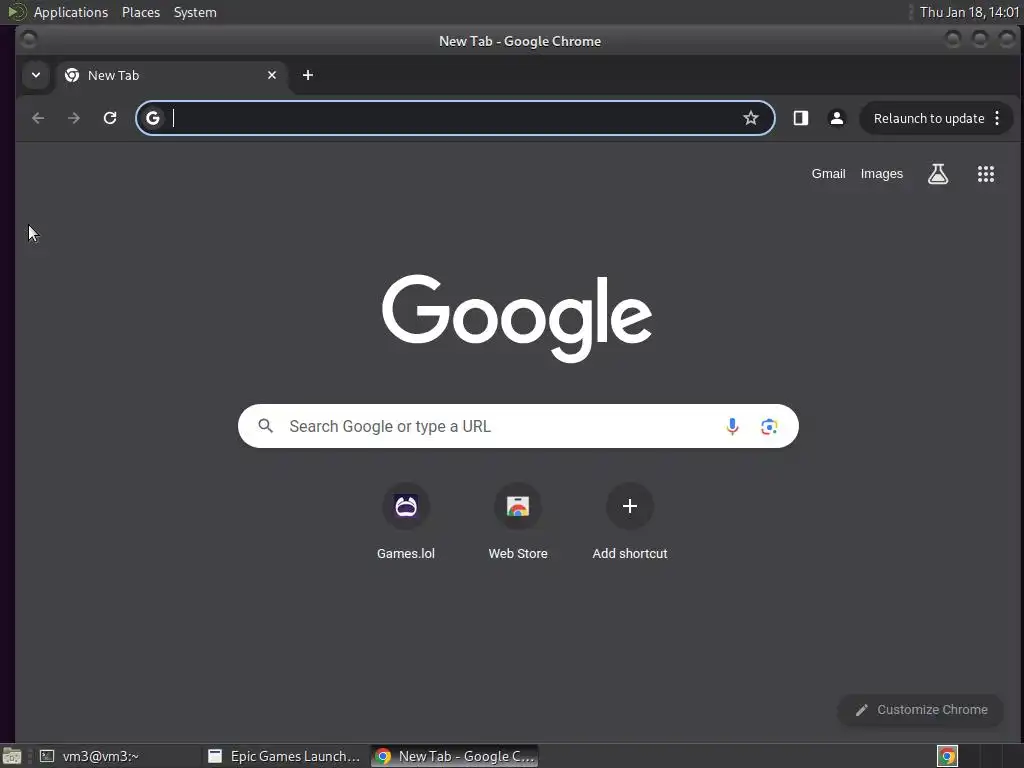This screenshot has height=768, width=1024.
Task: Click the window menu button left of the Chrome window title
Action: (x=29, y=40)
